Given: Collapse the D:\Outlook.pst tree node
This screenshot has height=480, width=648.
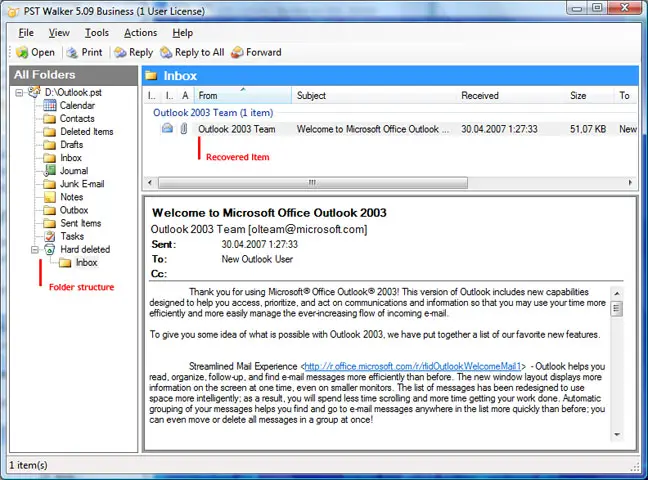Looking at the screenshot, I should tap(19, 92).
